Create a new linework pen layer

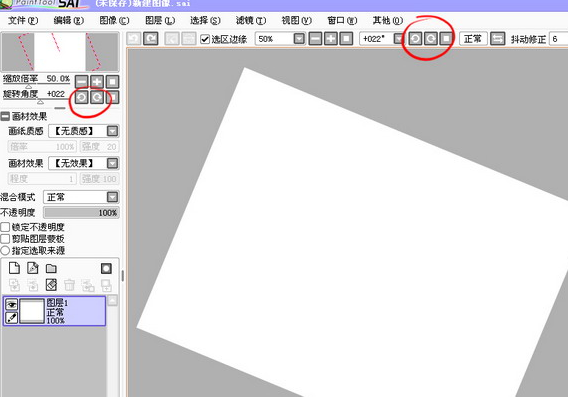[33, 268]
